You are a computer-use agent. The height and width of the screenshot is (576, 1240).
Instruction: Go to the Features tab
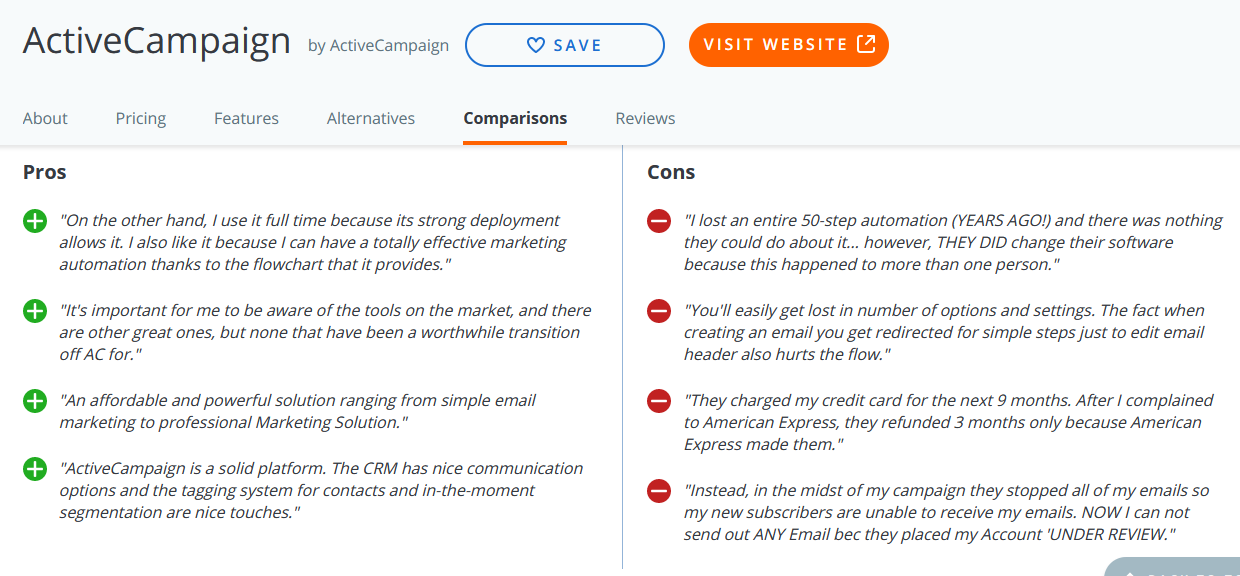[246, 118]
